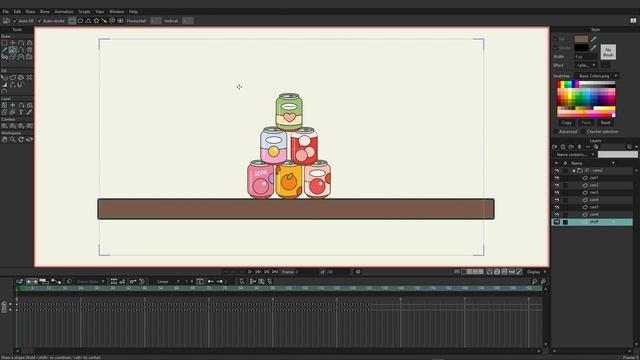Click the No Brush button
Screen dimensions: 640x360
point(608,52)
